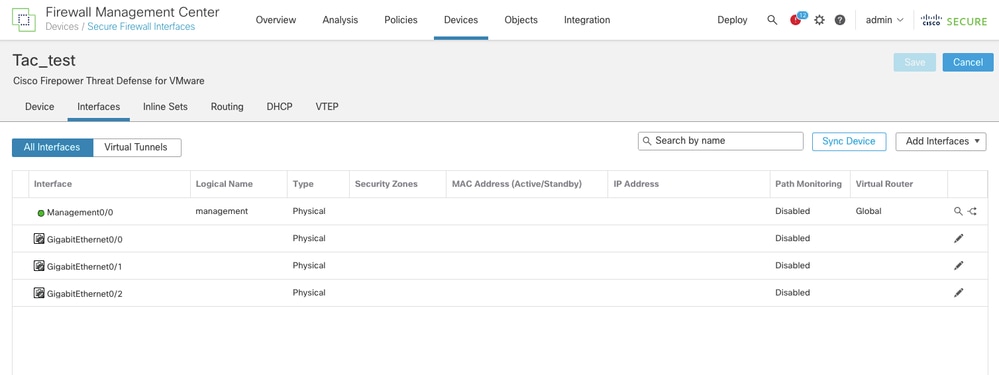Viewport: 999px width, 375px height.
Task: Click the GigabitEthernet0/1 interface icon
Action: (x=39, y=265)
